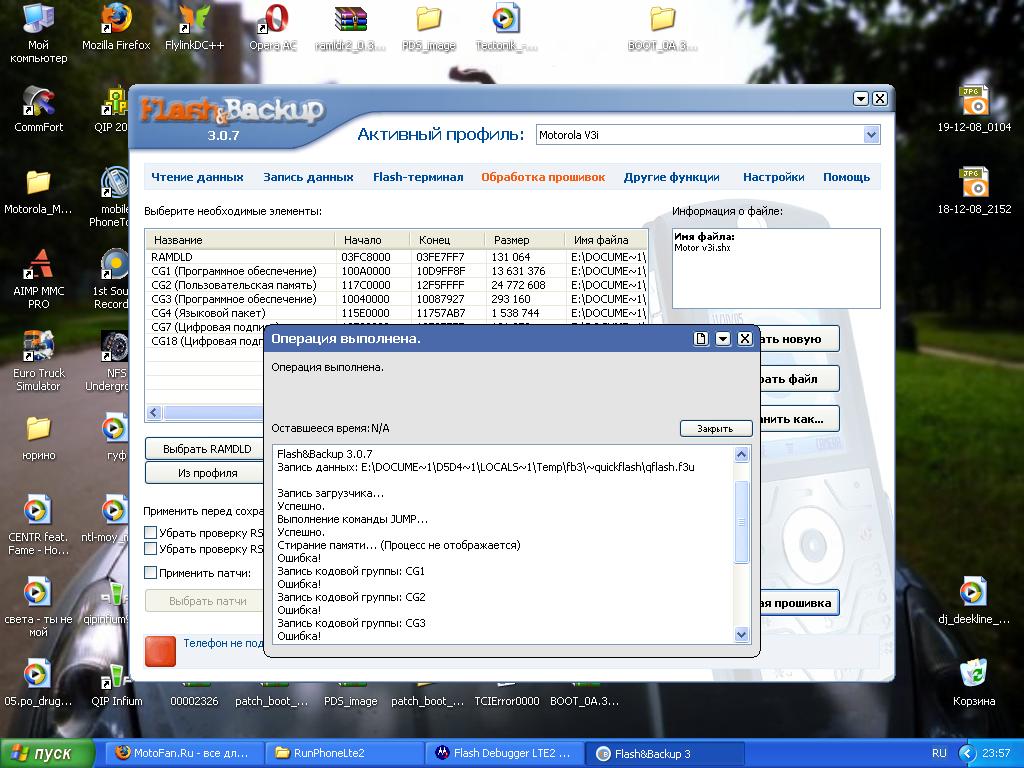
Task: Sort by the Название column header
Action: [x=240, y=240]
